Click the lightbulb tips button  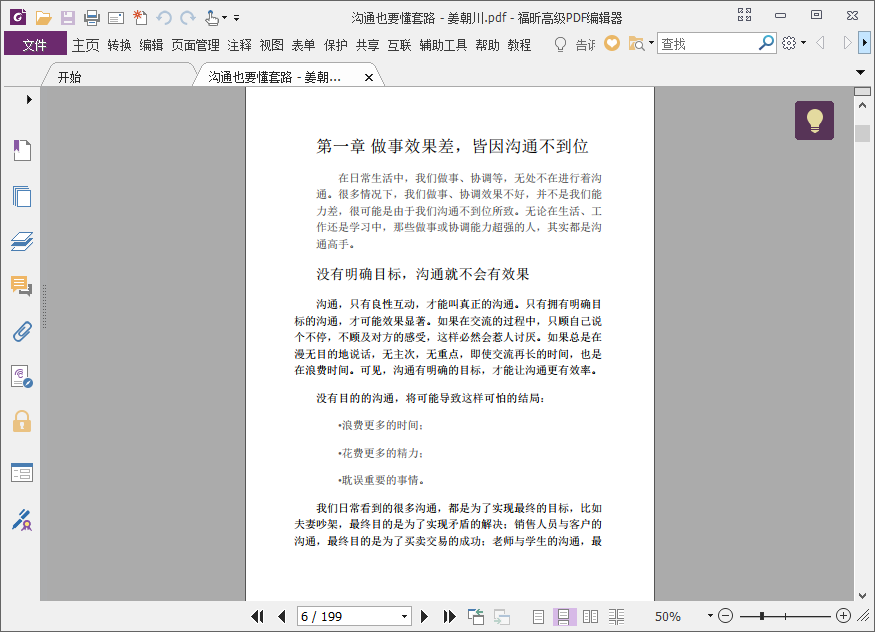814,120
